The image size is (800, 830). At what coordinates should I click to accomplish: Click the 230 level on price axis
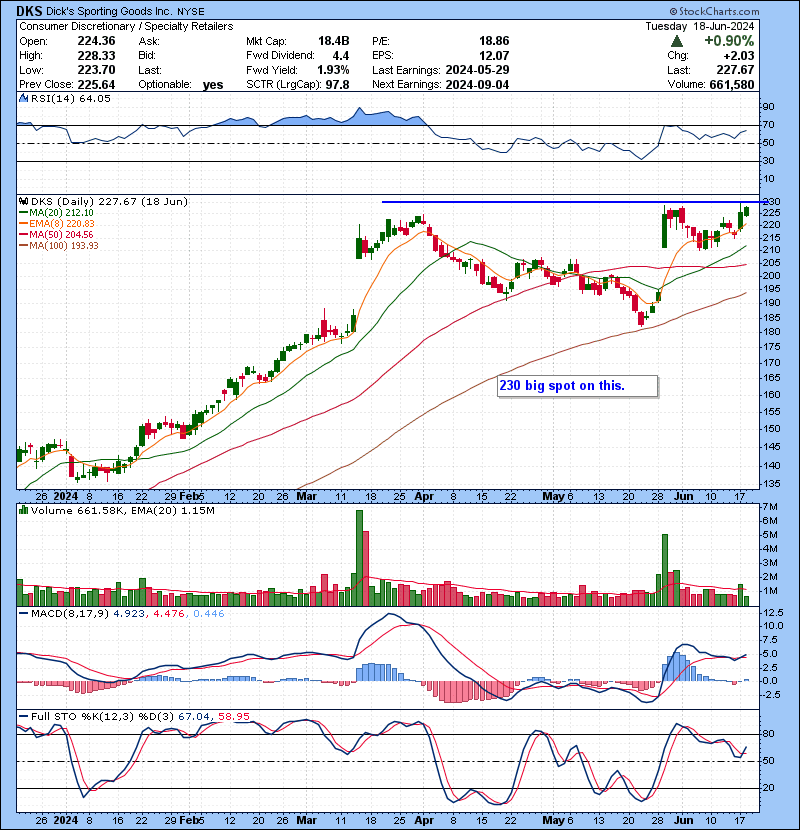771,202
